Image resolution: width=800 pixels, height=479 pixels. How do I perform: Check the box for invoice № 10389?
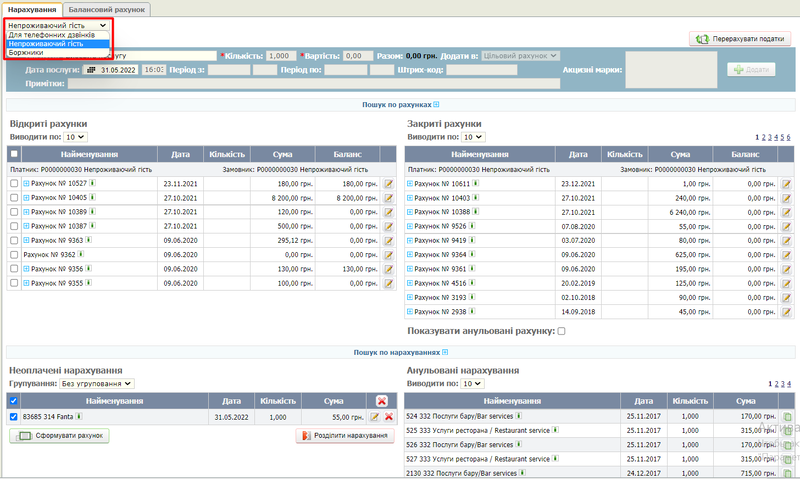(14, 212)
